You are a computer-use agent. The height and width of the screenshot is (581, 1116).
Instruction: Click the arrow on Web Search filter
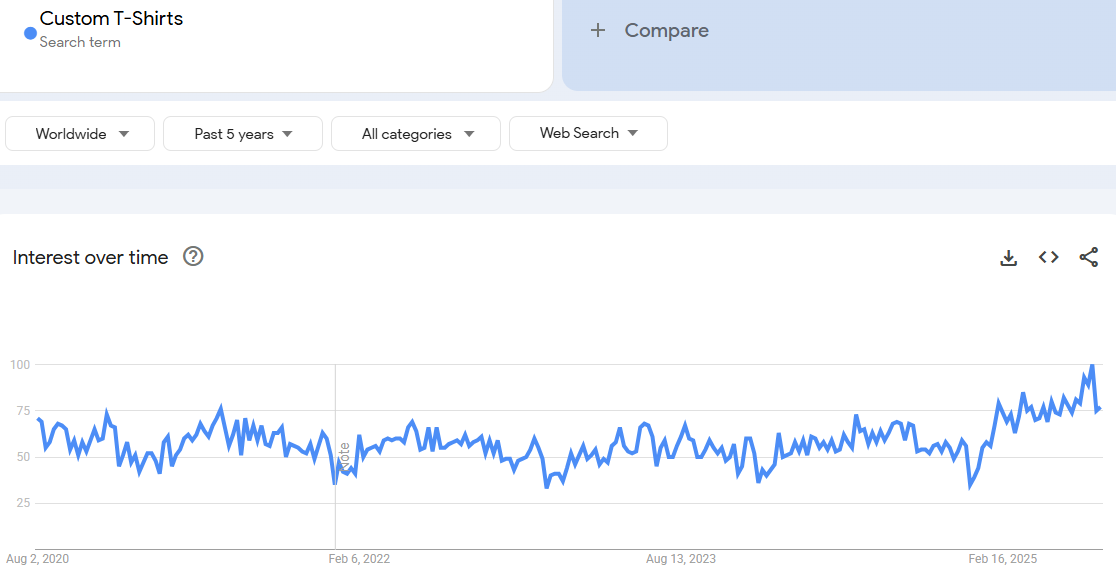[x=632, y=134]
